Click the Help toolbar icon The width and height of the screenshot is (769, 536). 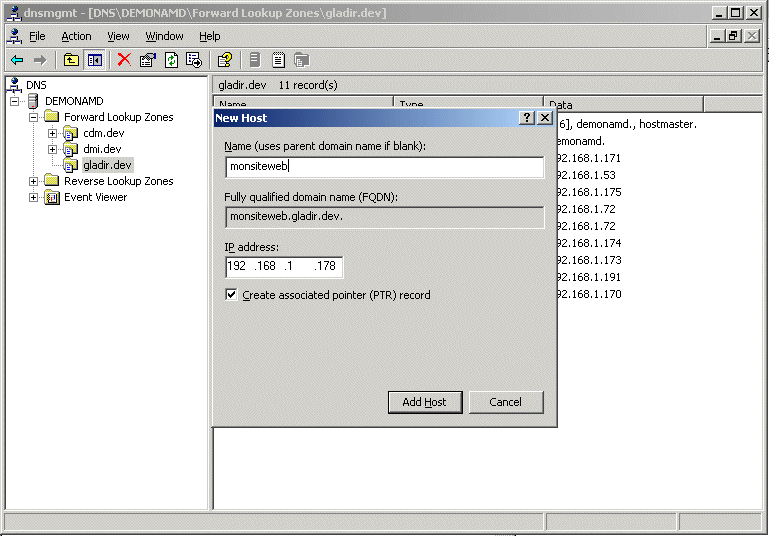point(225,60)
